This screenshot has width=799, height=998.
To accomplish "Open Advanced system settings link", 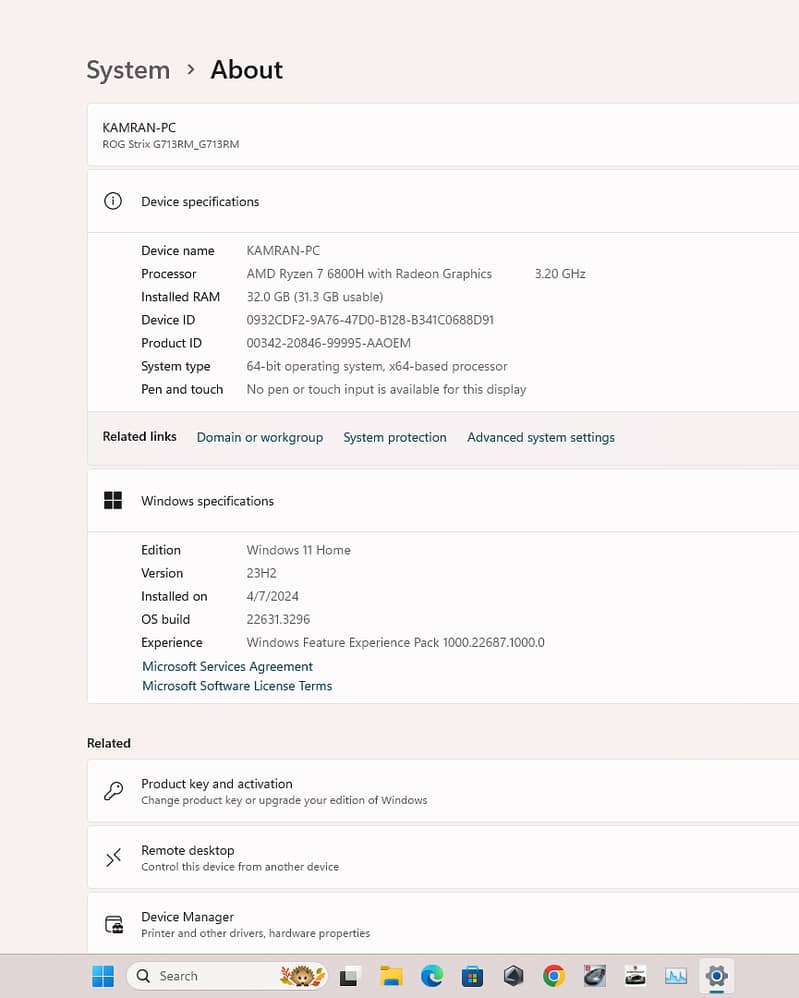I will click(541, 437).
